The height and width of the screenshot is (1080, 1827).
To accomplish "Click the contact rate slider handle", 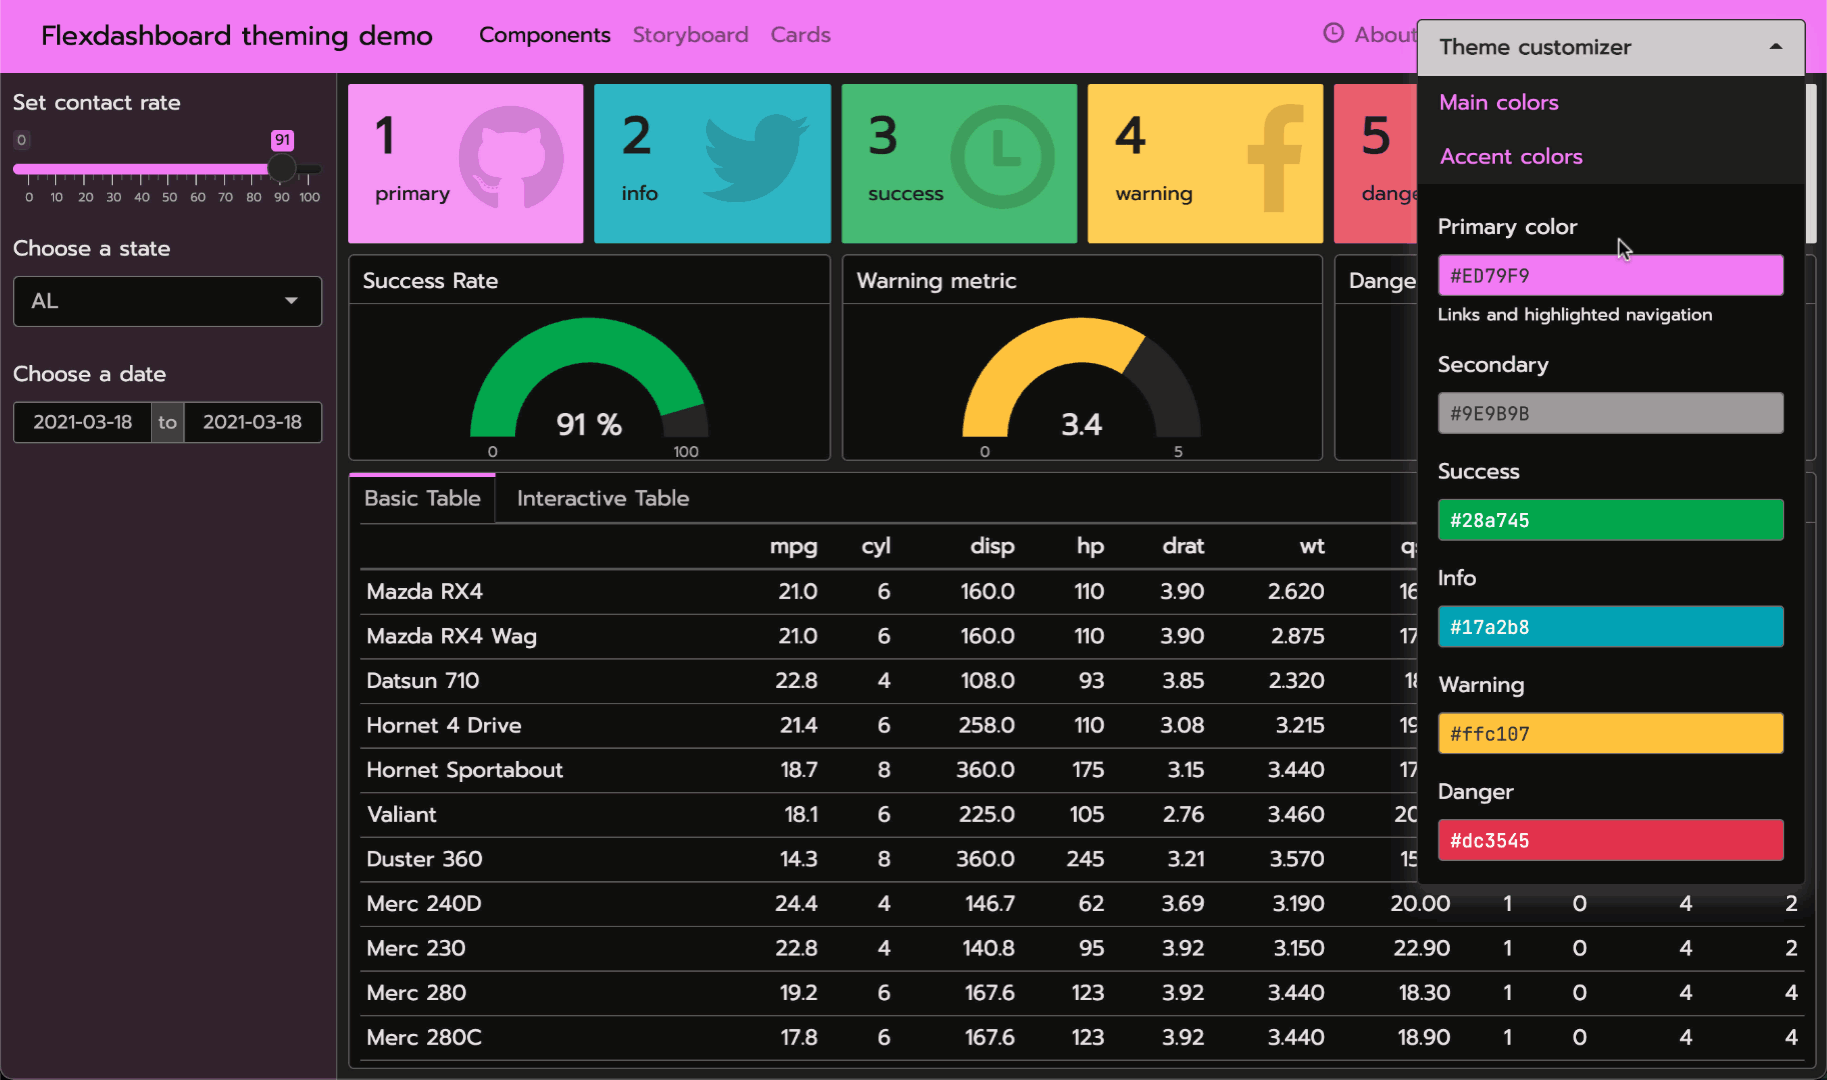I will (x=282, y=168).
